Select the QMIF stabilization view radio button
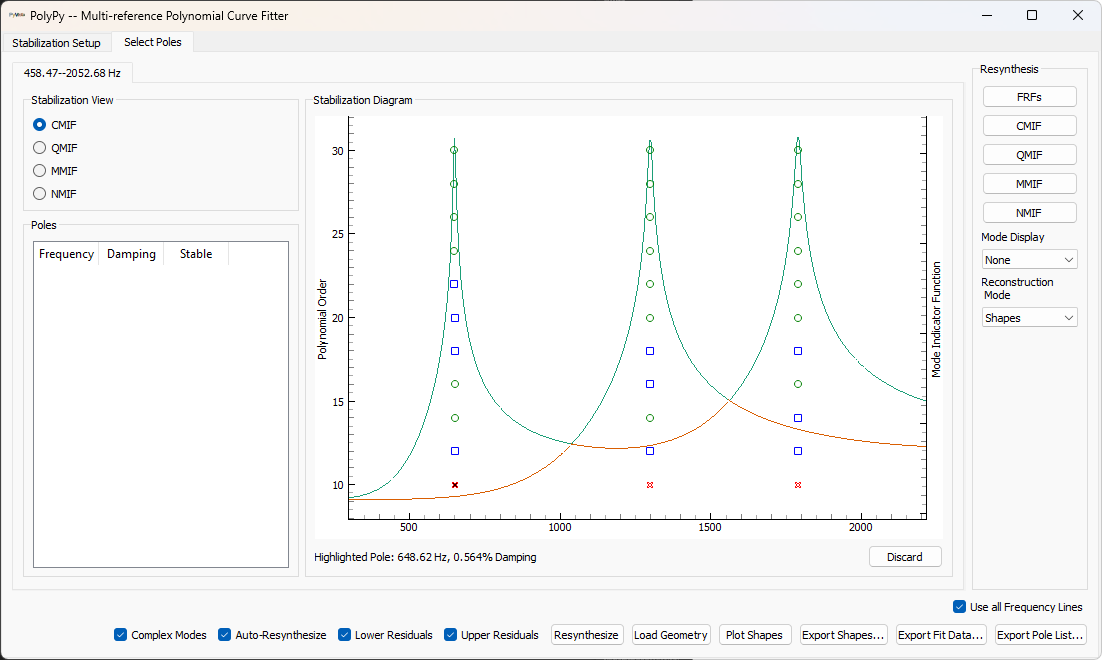This screenshot has width=1102, height=660. click(40, 148)
